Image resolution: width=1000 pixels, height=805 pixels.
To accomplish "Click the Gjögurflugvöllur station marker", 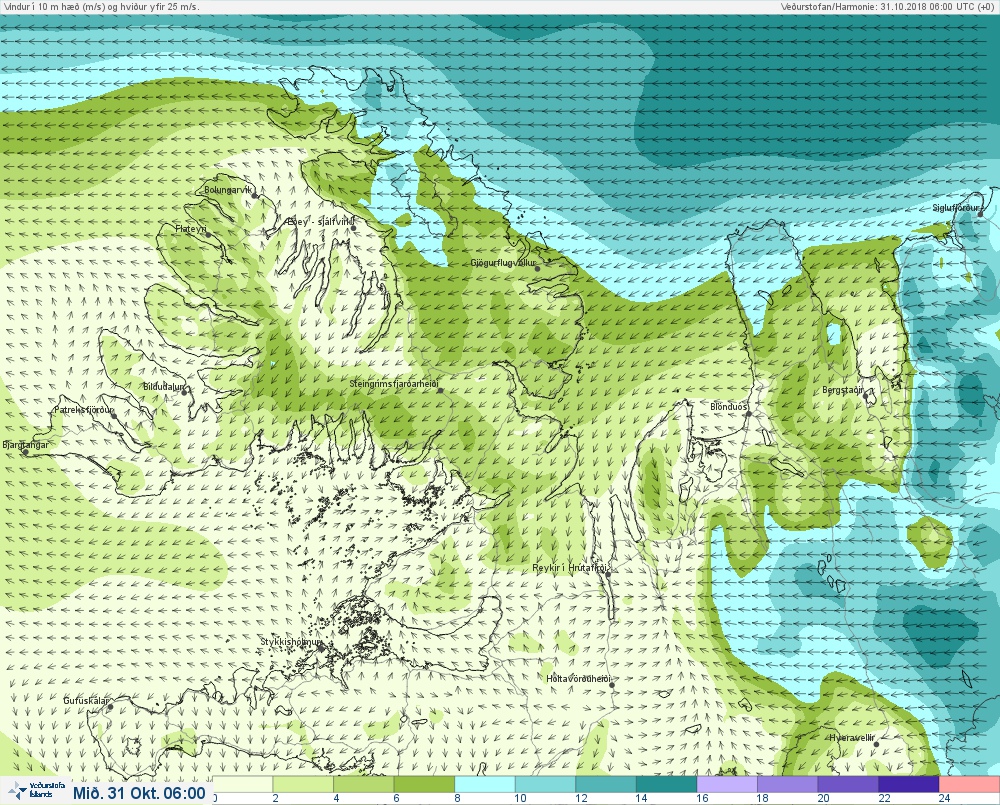I will 538,269.
